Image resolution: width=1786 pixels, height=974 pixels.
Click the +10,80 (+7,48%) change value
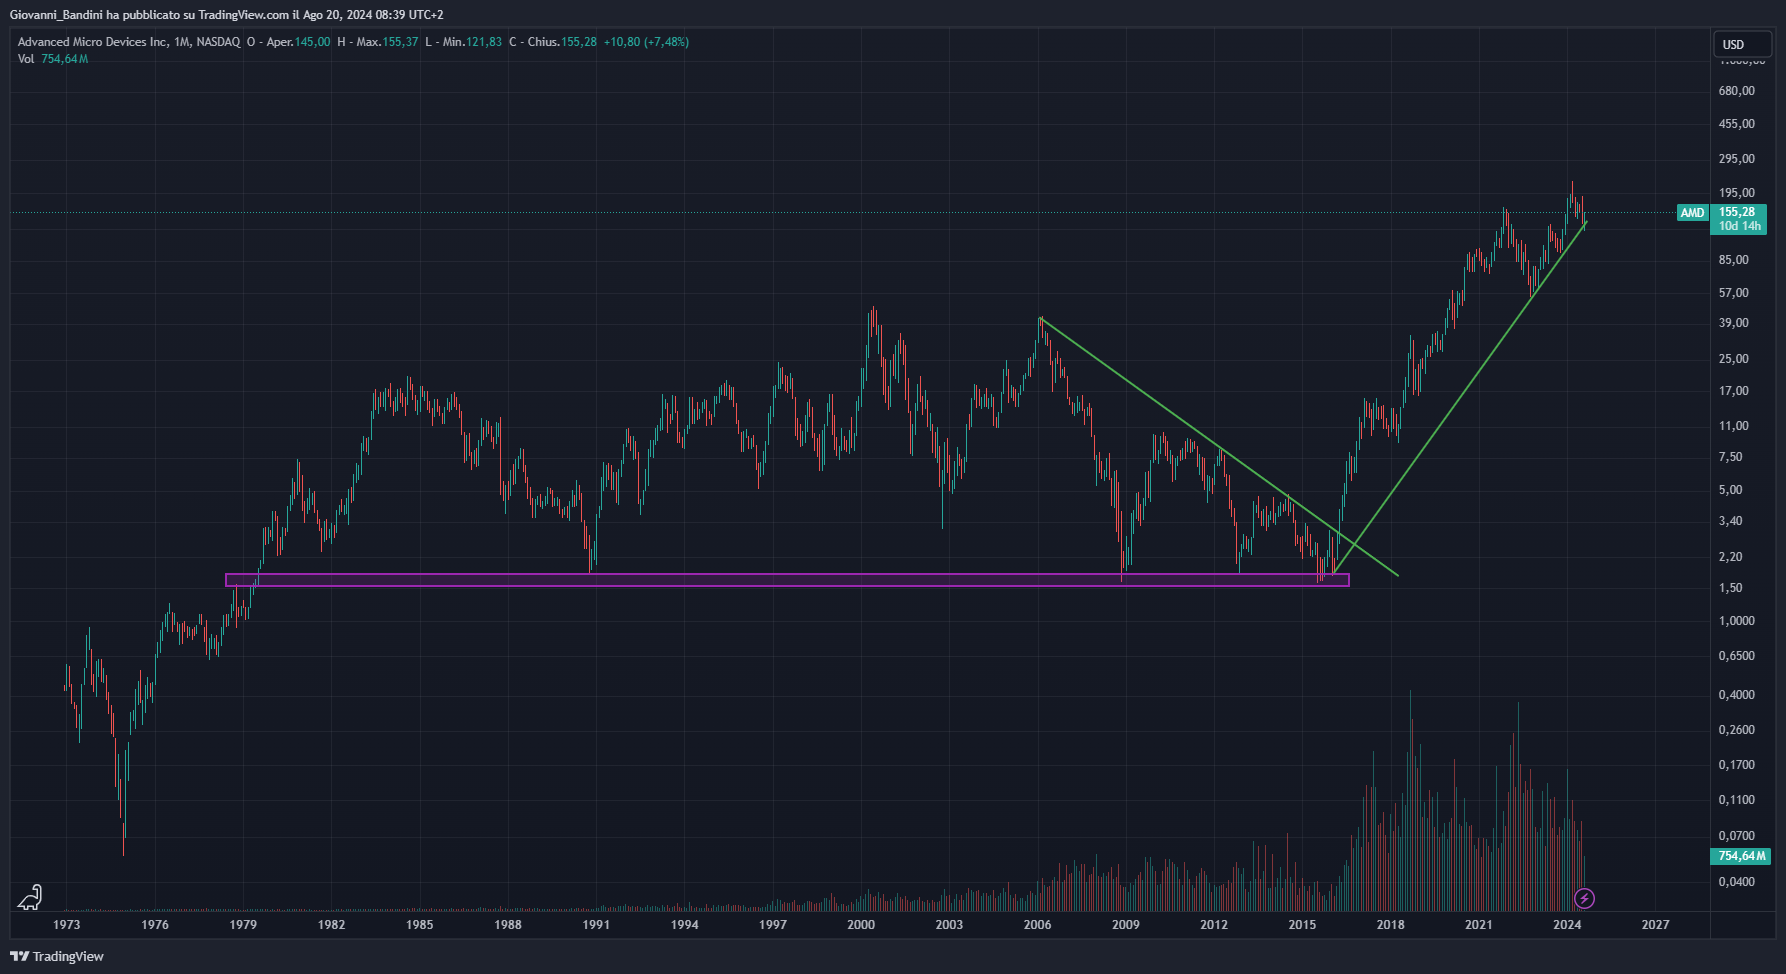(646, 42)
